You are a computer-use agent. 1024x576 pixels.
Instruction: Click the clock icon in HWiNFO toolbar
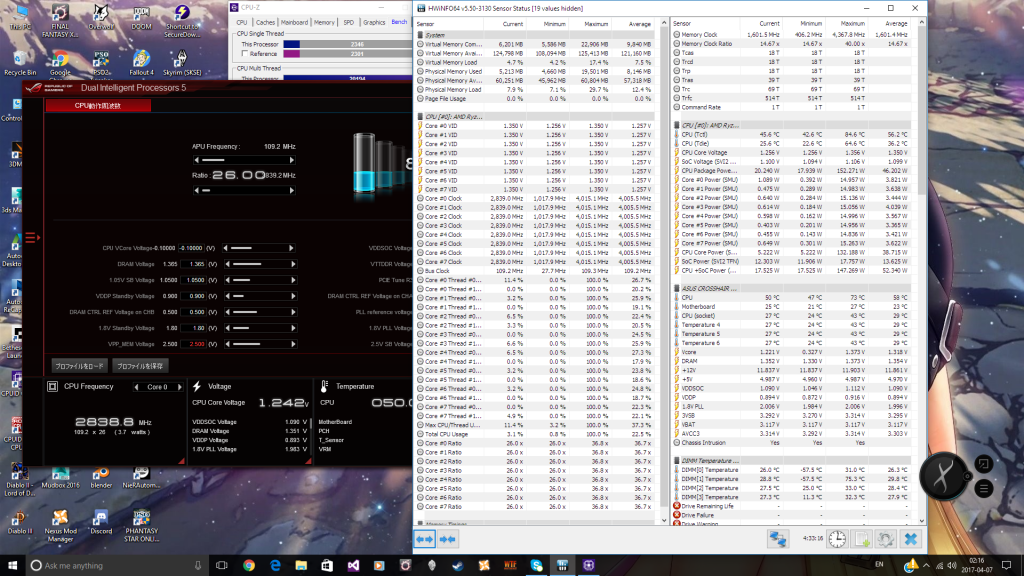pos(836,539)
